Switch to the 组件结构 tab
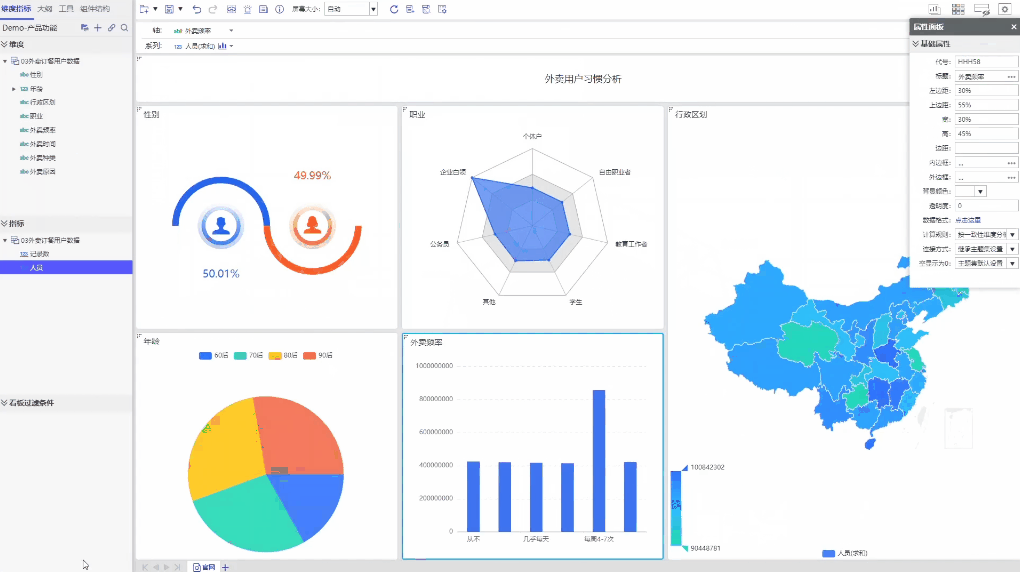The height and width of the screenshot is (572, 1020). [x=95, y=8]
